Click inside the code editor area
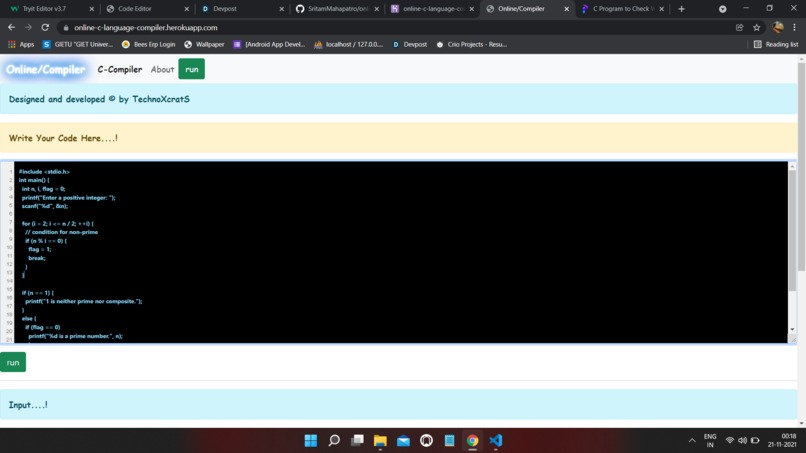The height and width of the screenshot is (453, 806). pos(400,252)
